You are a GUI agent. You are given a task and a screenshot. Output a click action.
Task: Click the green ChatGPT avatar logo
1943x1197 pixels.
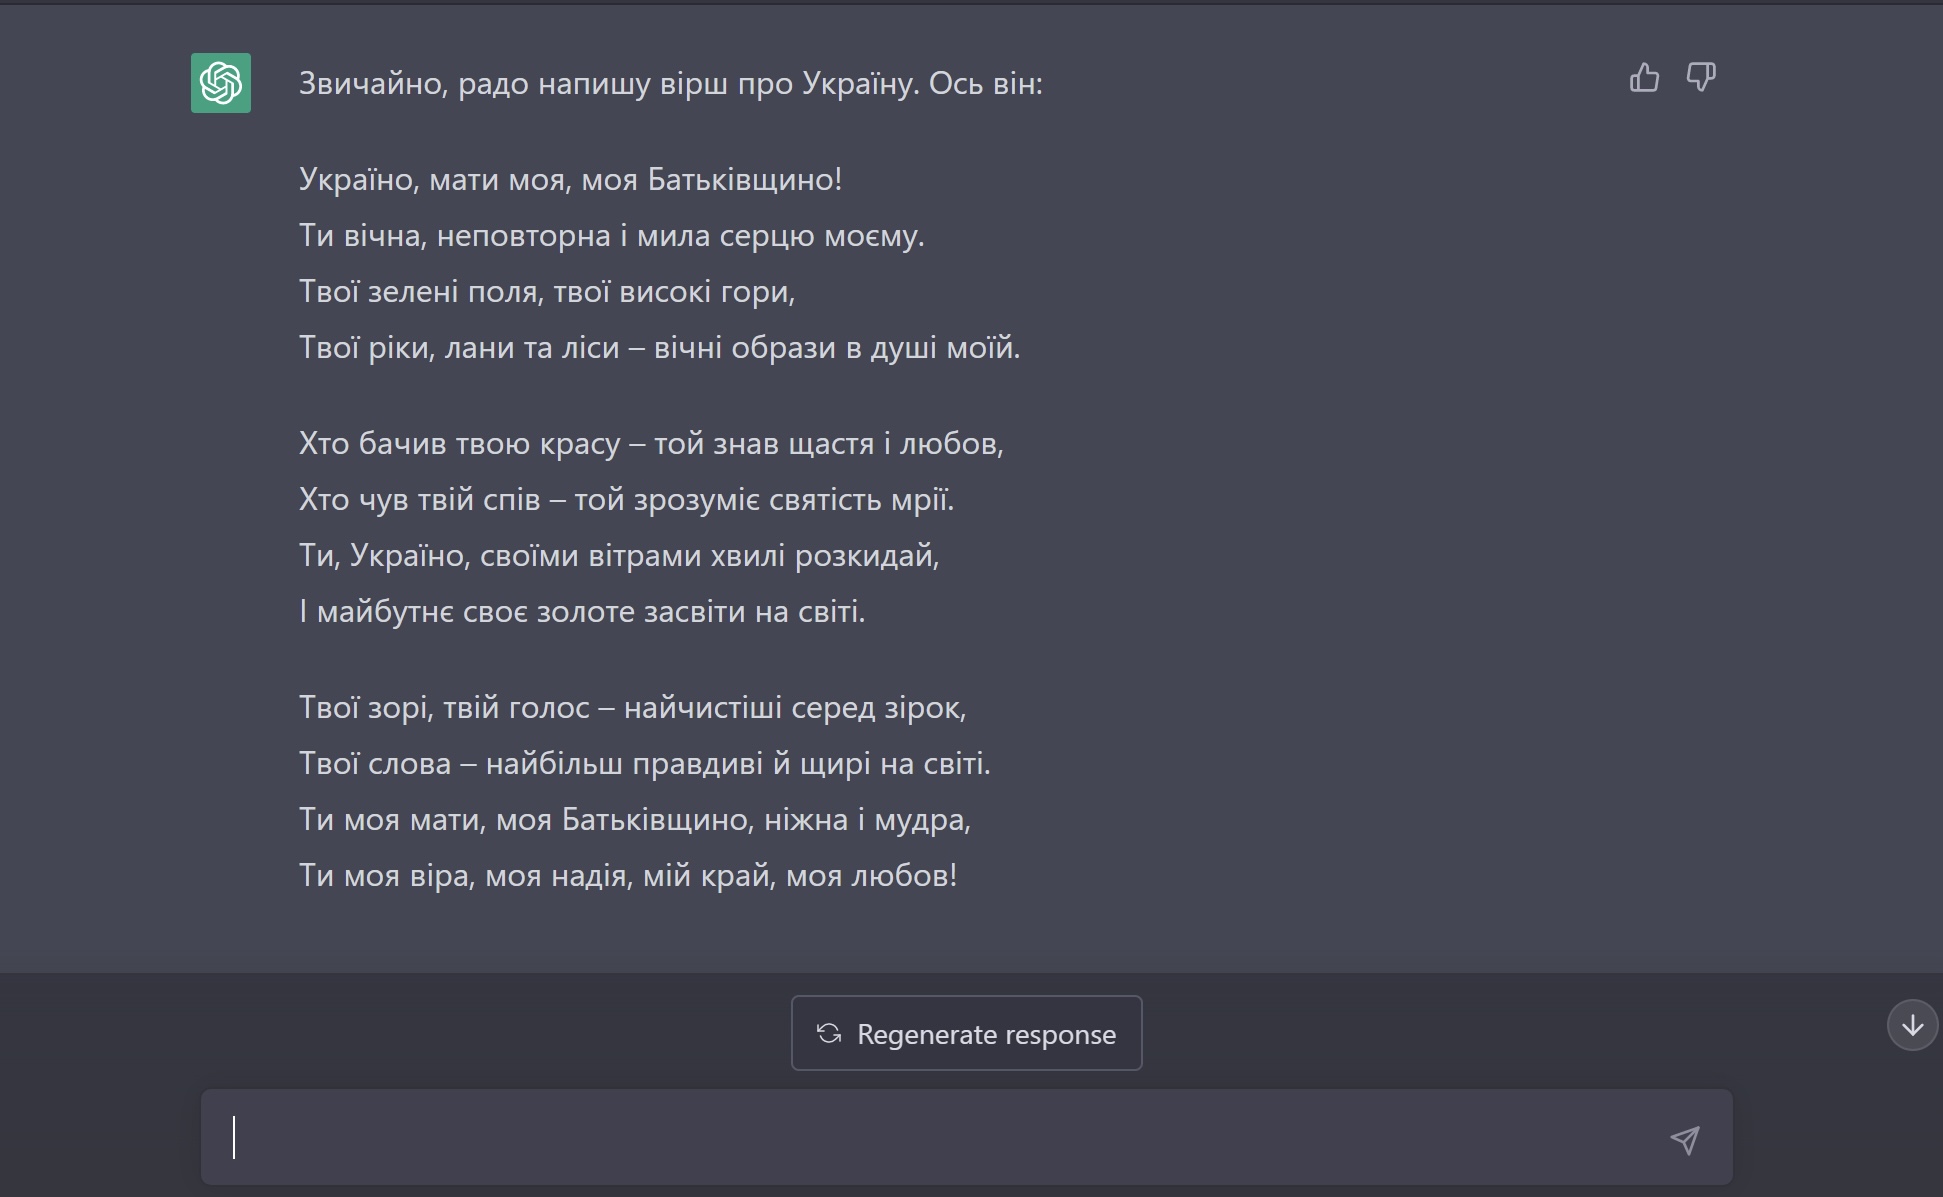click(221, 83)
